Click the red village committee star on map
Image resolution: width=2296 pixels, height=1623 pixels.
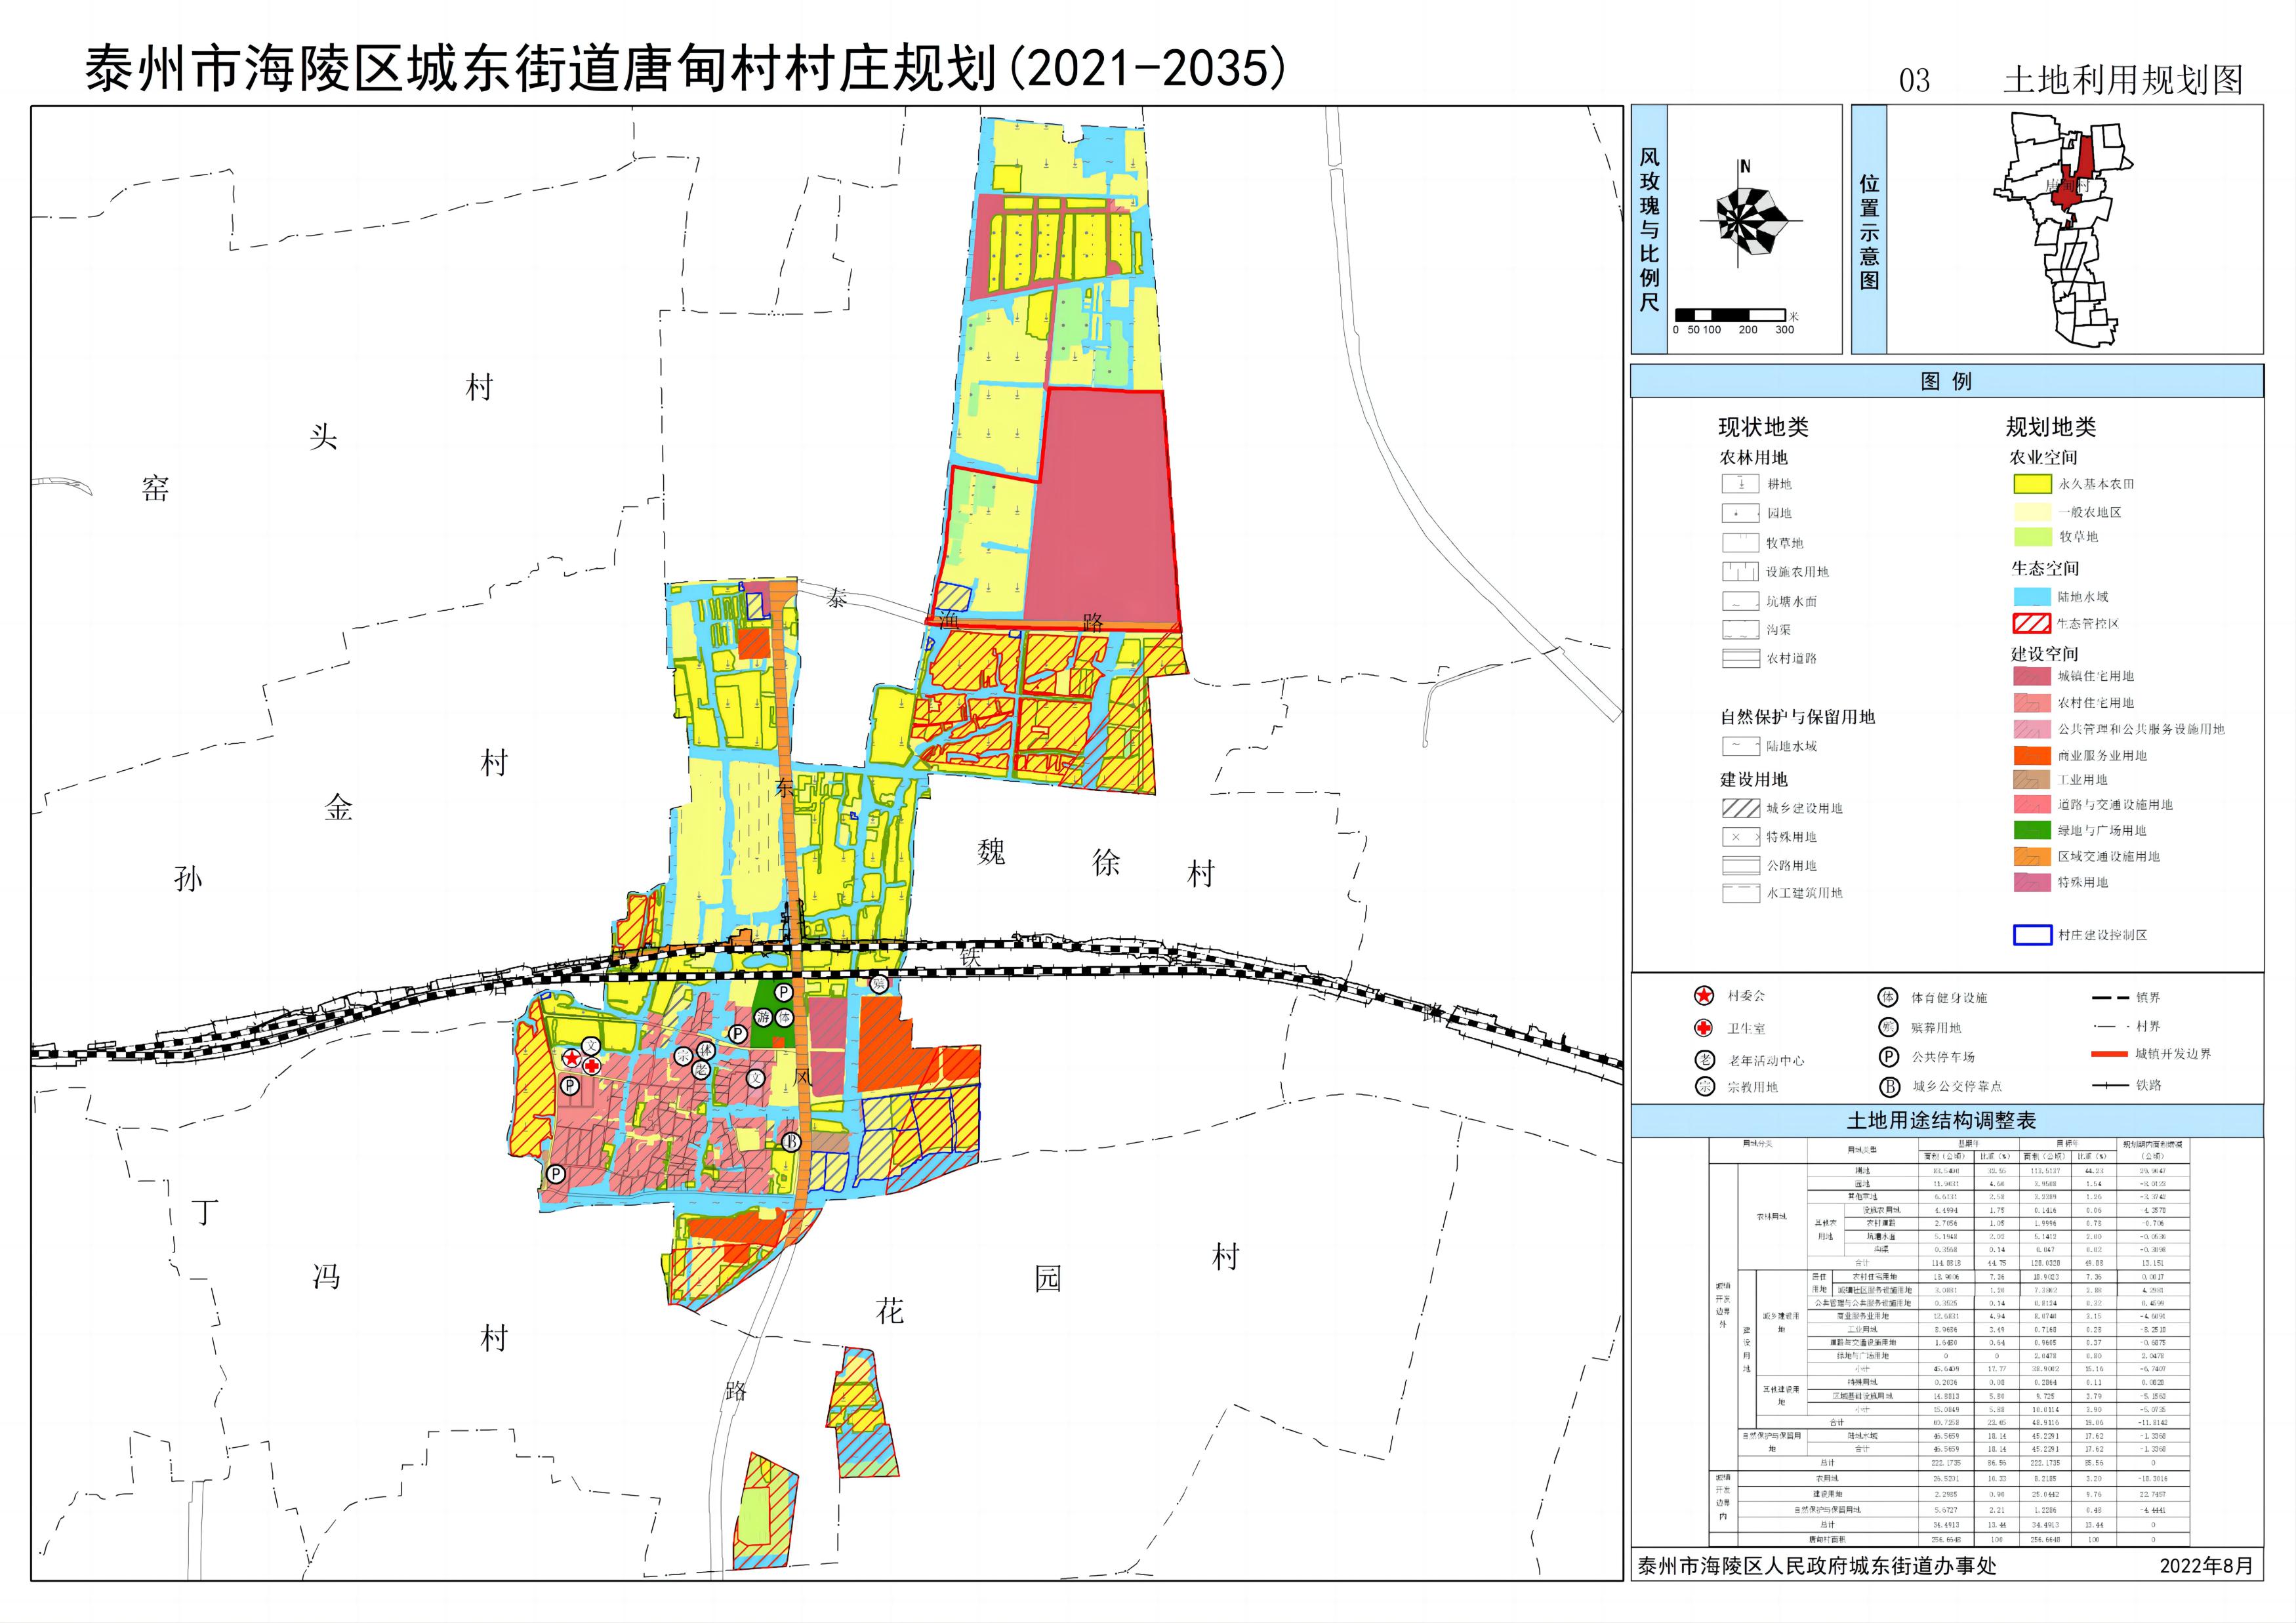tap(571, 1059)
